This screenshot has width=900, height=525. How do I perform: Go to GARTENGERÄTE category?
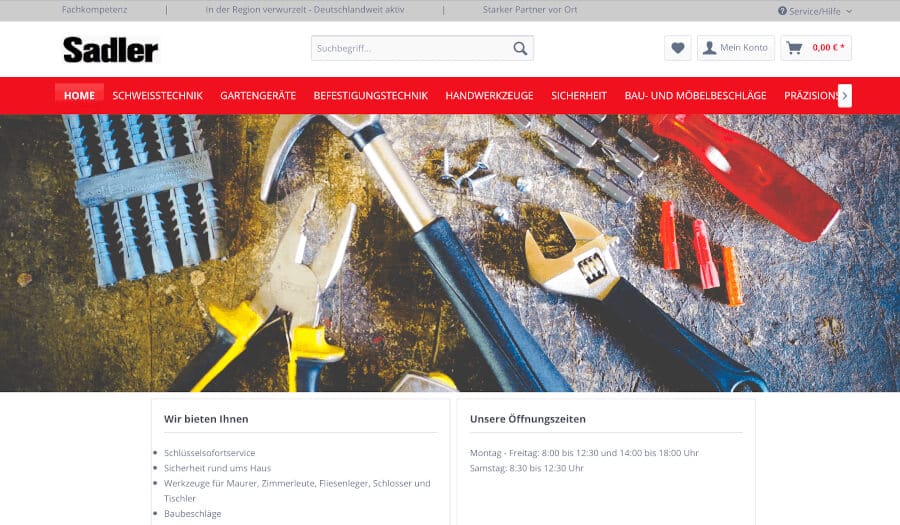pyautogui.click(x=258, y=96)
